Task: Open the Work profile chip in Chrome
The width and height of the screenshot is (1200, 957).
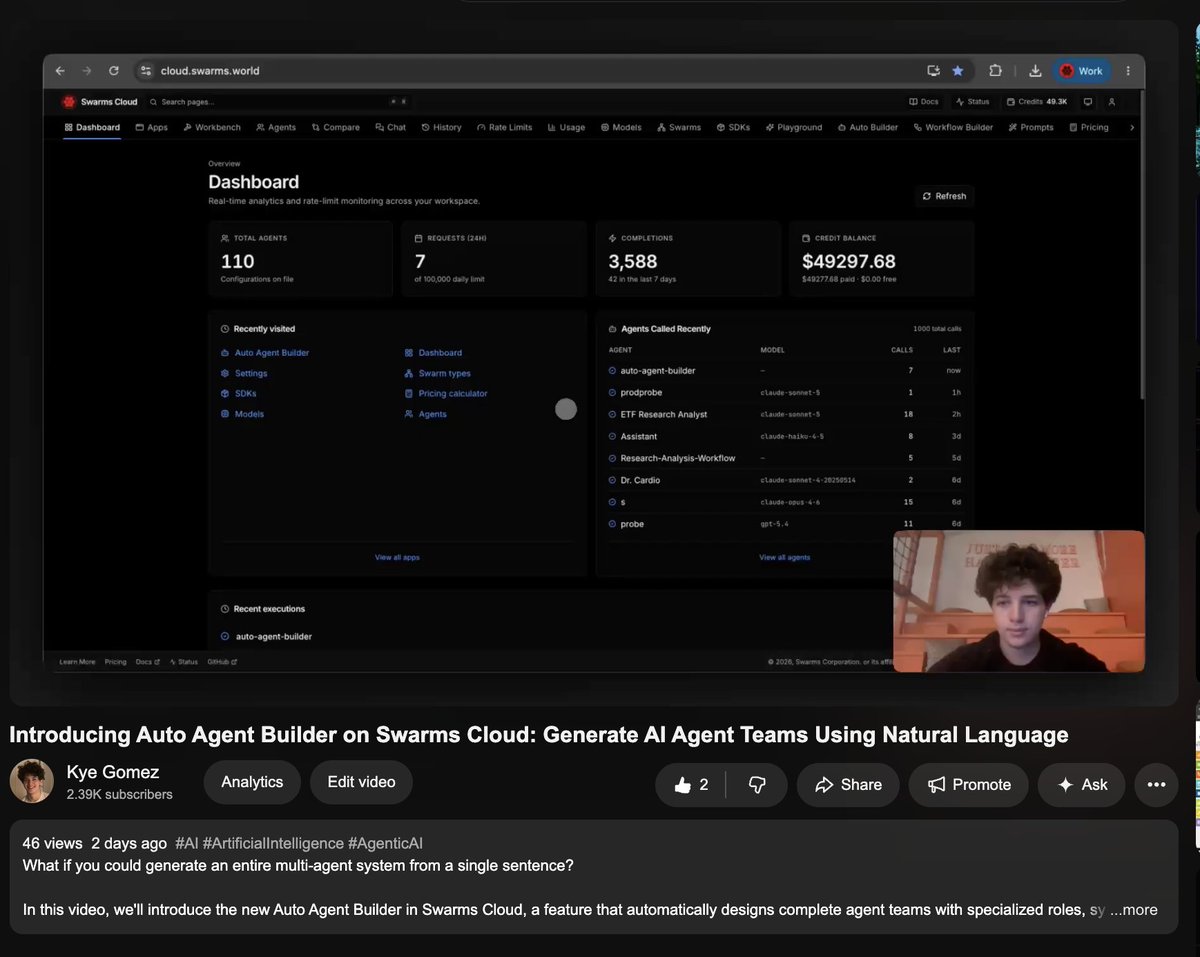Action: (x=1082, y=71)
